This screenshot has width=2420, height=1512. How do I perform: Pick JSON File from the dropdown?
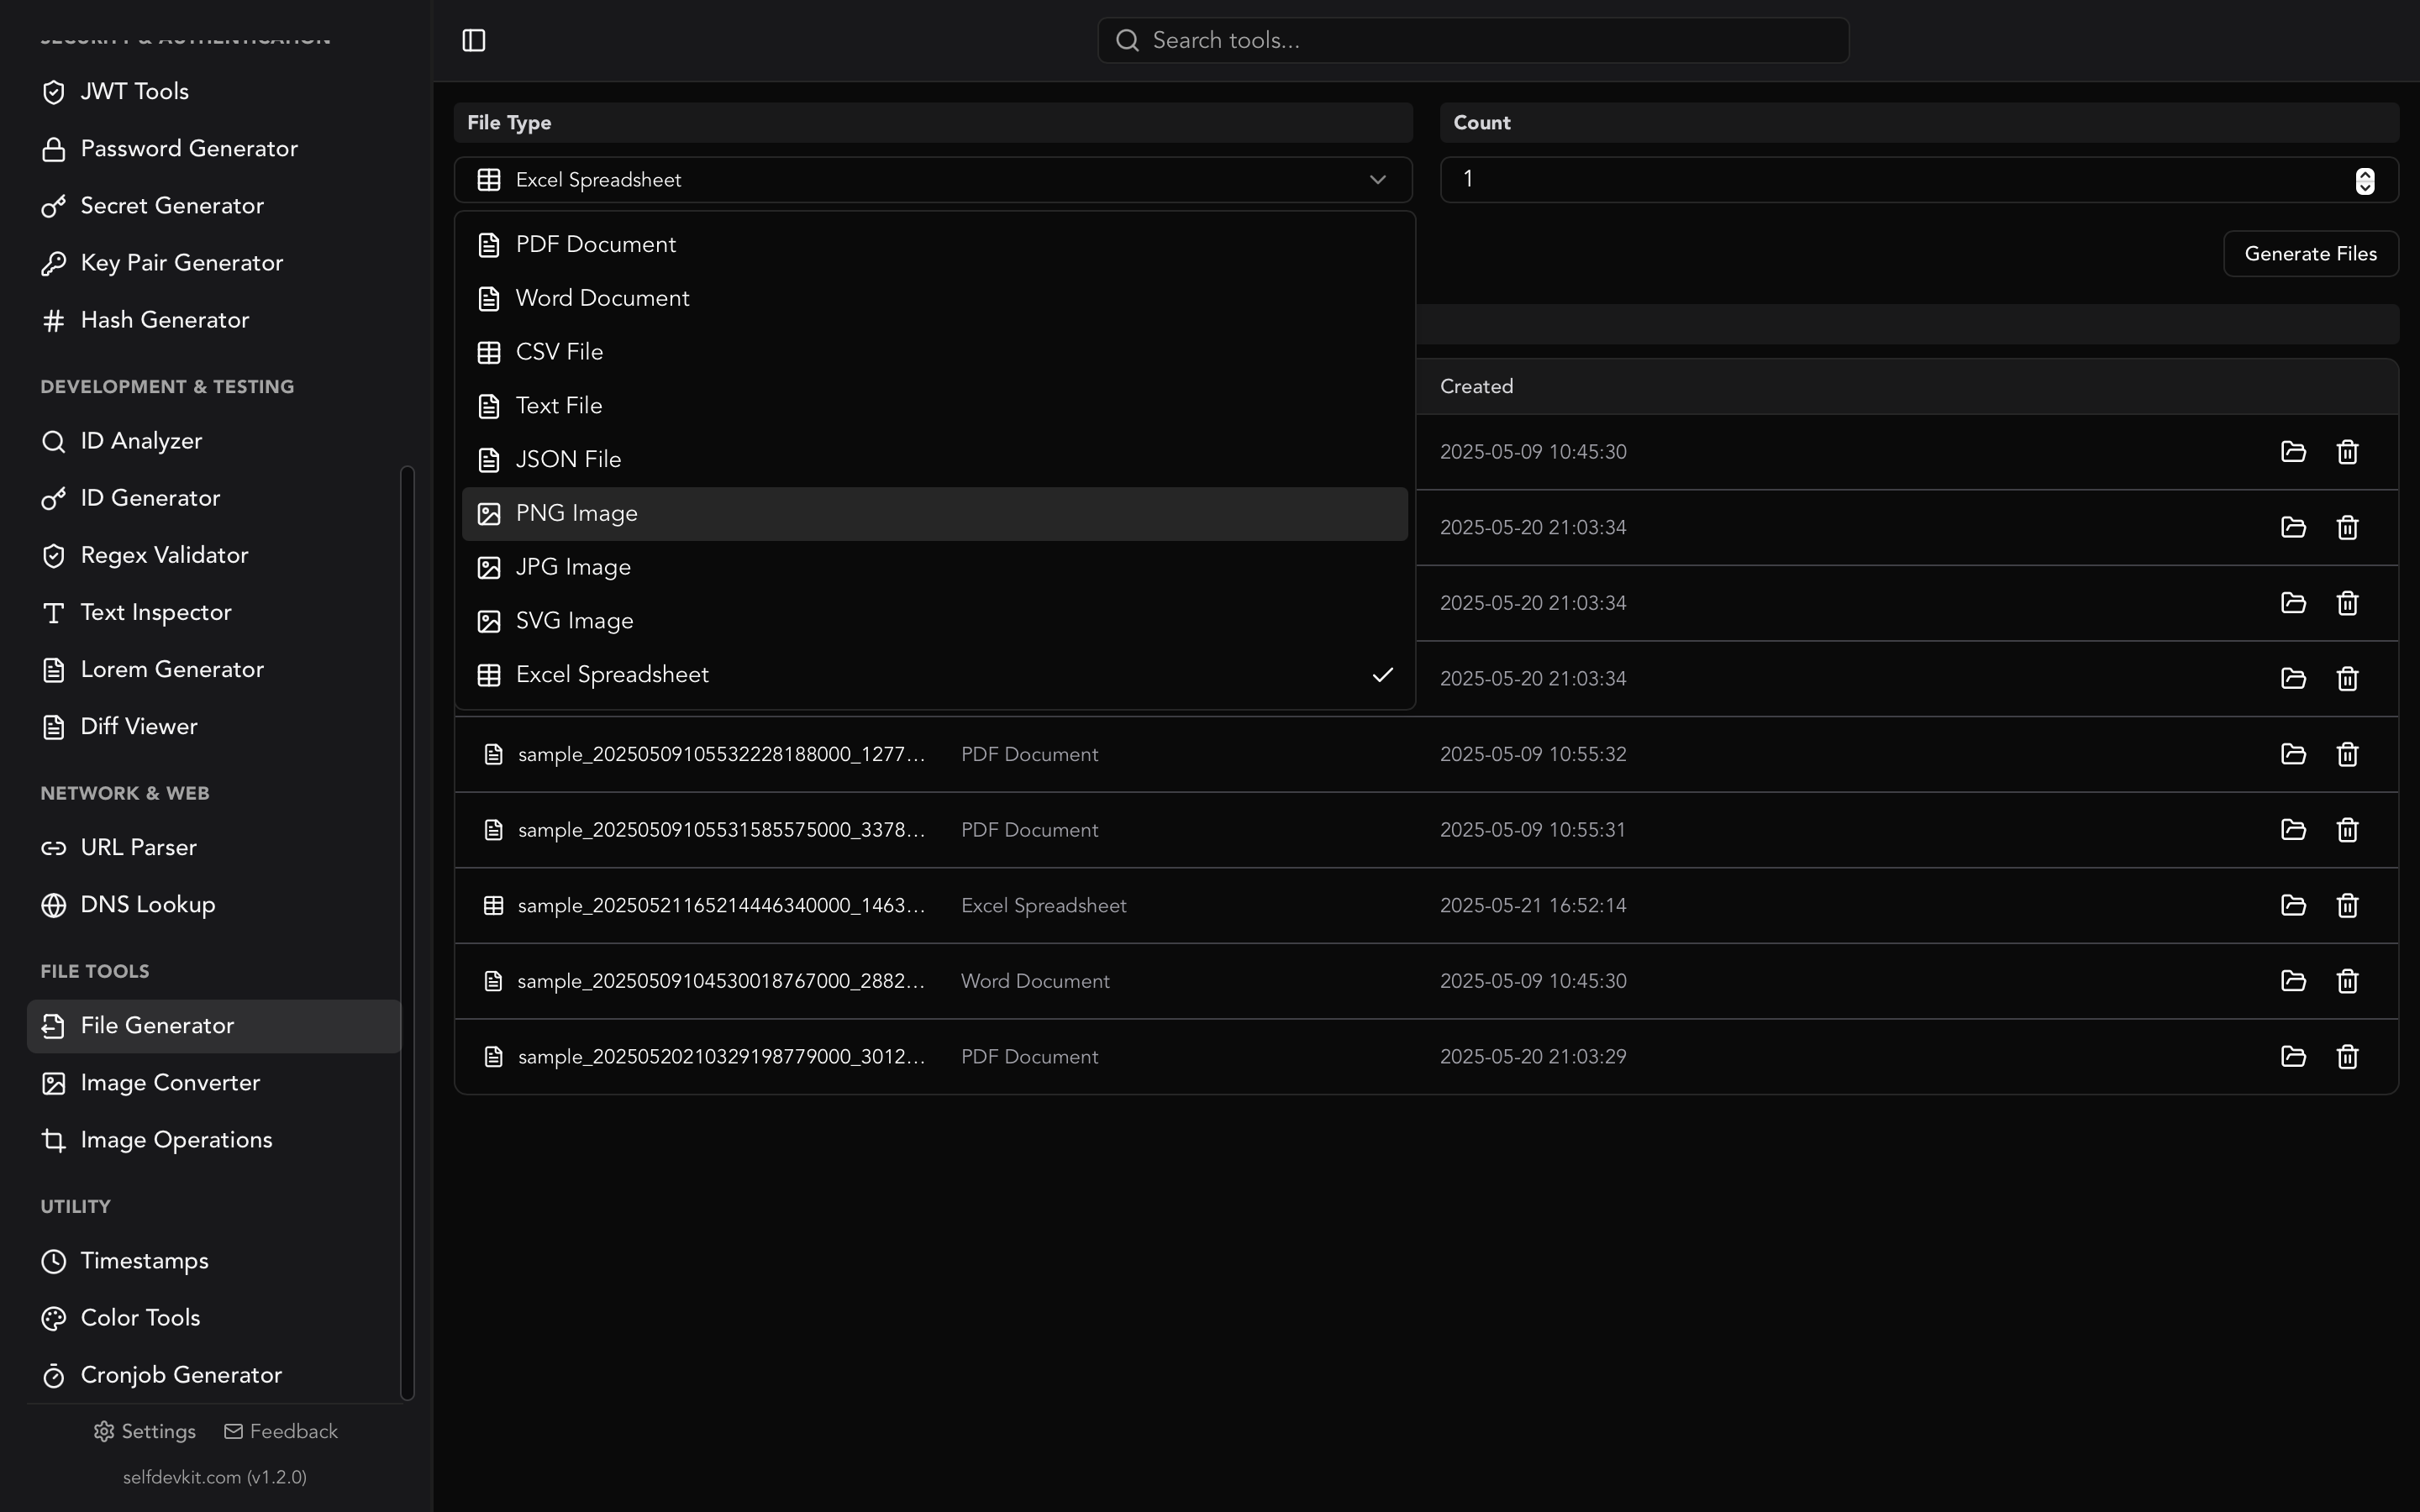pos(934,460)
